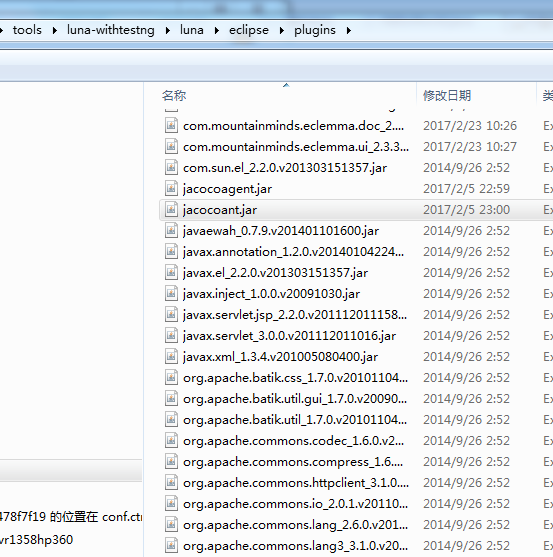Select javax.servlet_3.0.0.v201112011016.jar file name
Viewport: 553px width, 557px height.
(x=289, y=336)
